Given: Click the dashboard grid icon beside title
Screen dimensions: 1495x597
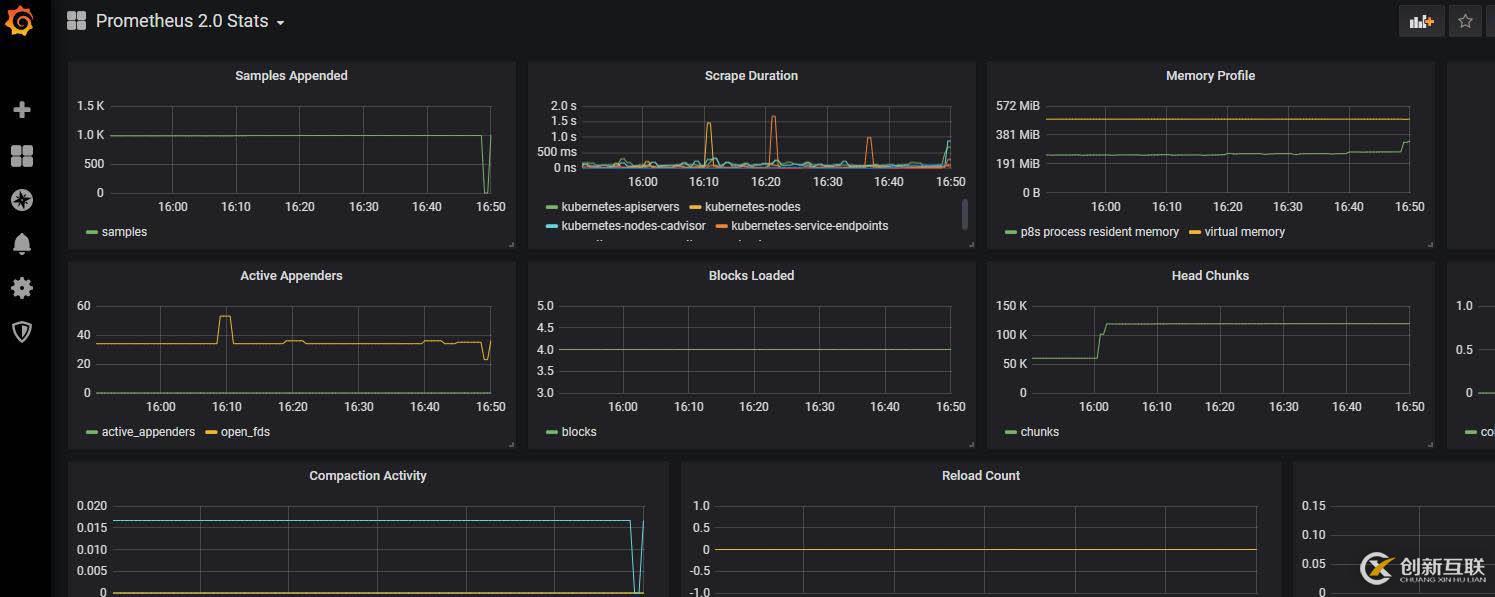Looking at the screenshot, I should point(76,21).
